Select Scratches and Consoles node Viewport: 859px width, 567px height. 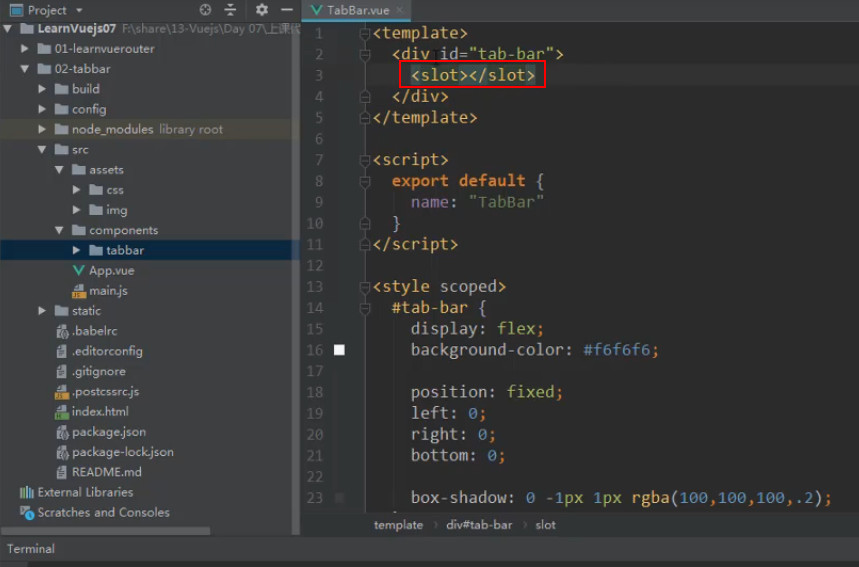104,512
